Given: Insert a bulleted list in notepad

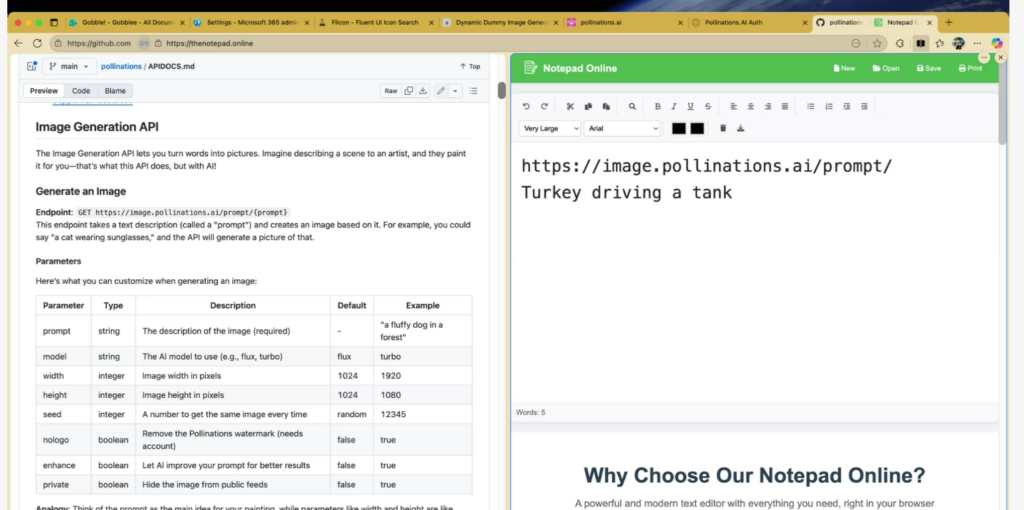Looking at the screenshot, I should pos(811,106).
